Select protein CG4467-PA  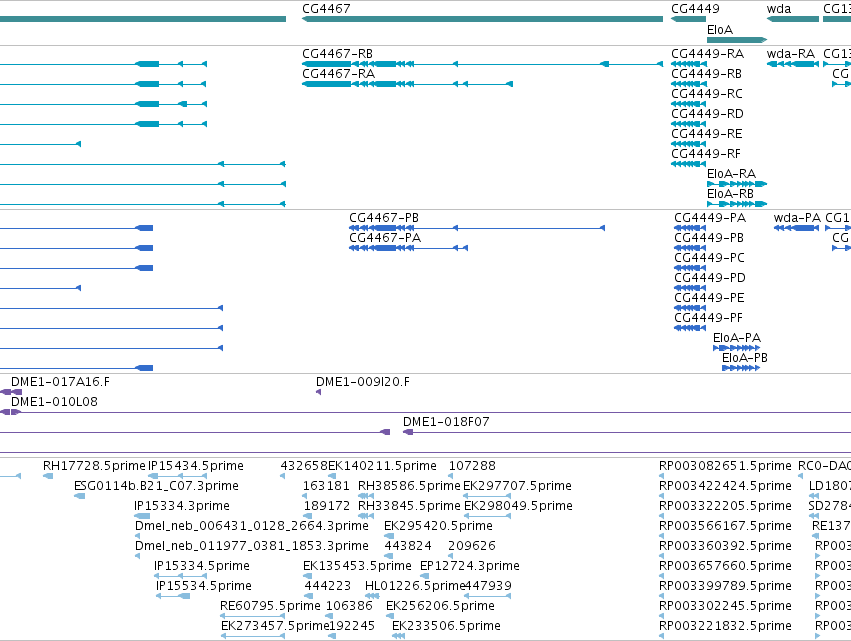pos(409,248)
